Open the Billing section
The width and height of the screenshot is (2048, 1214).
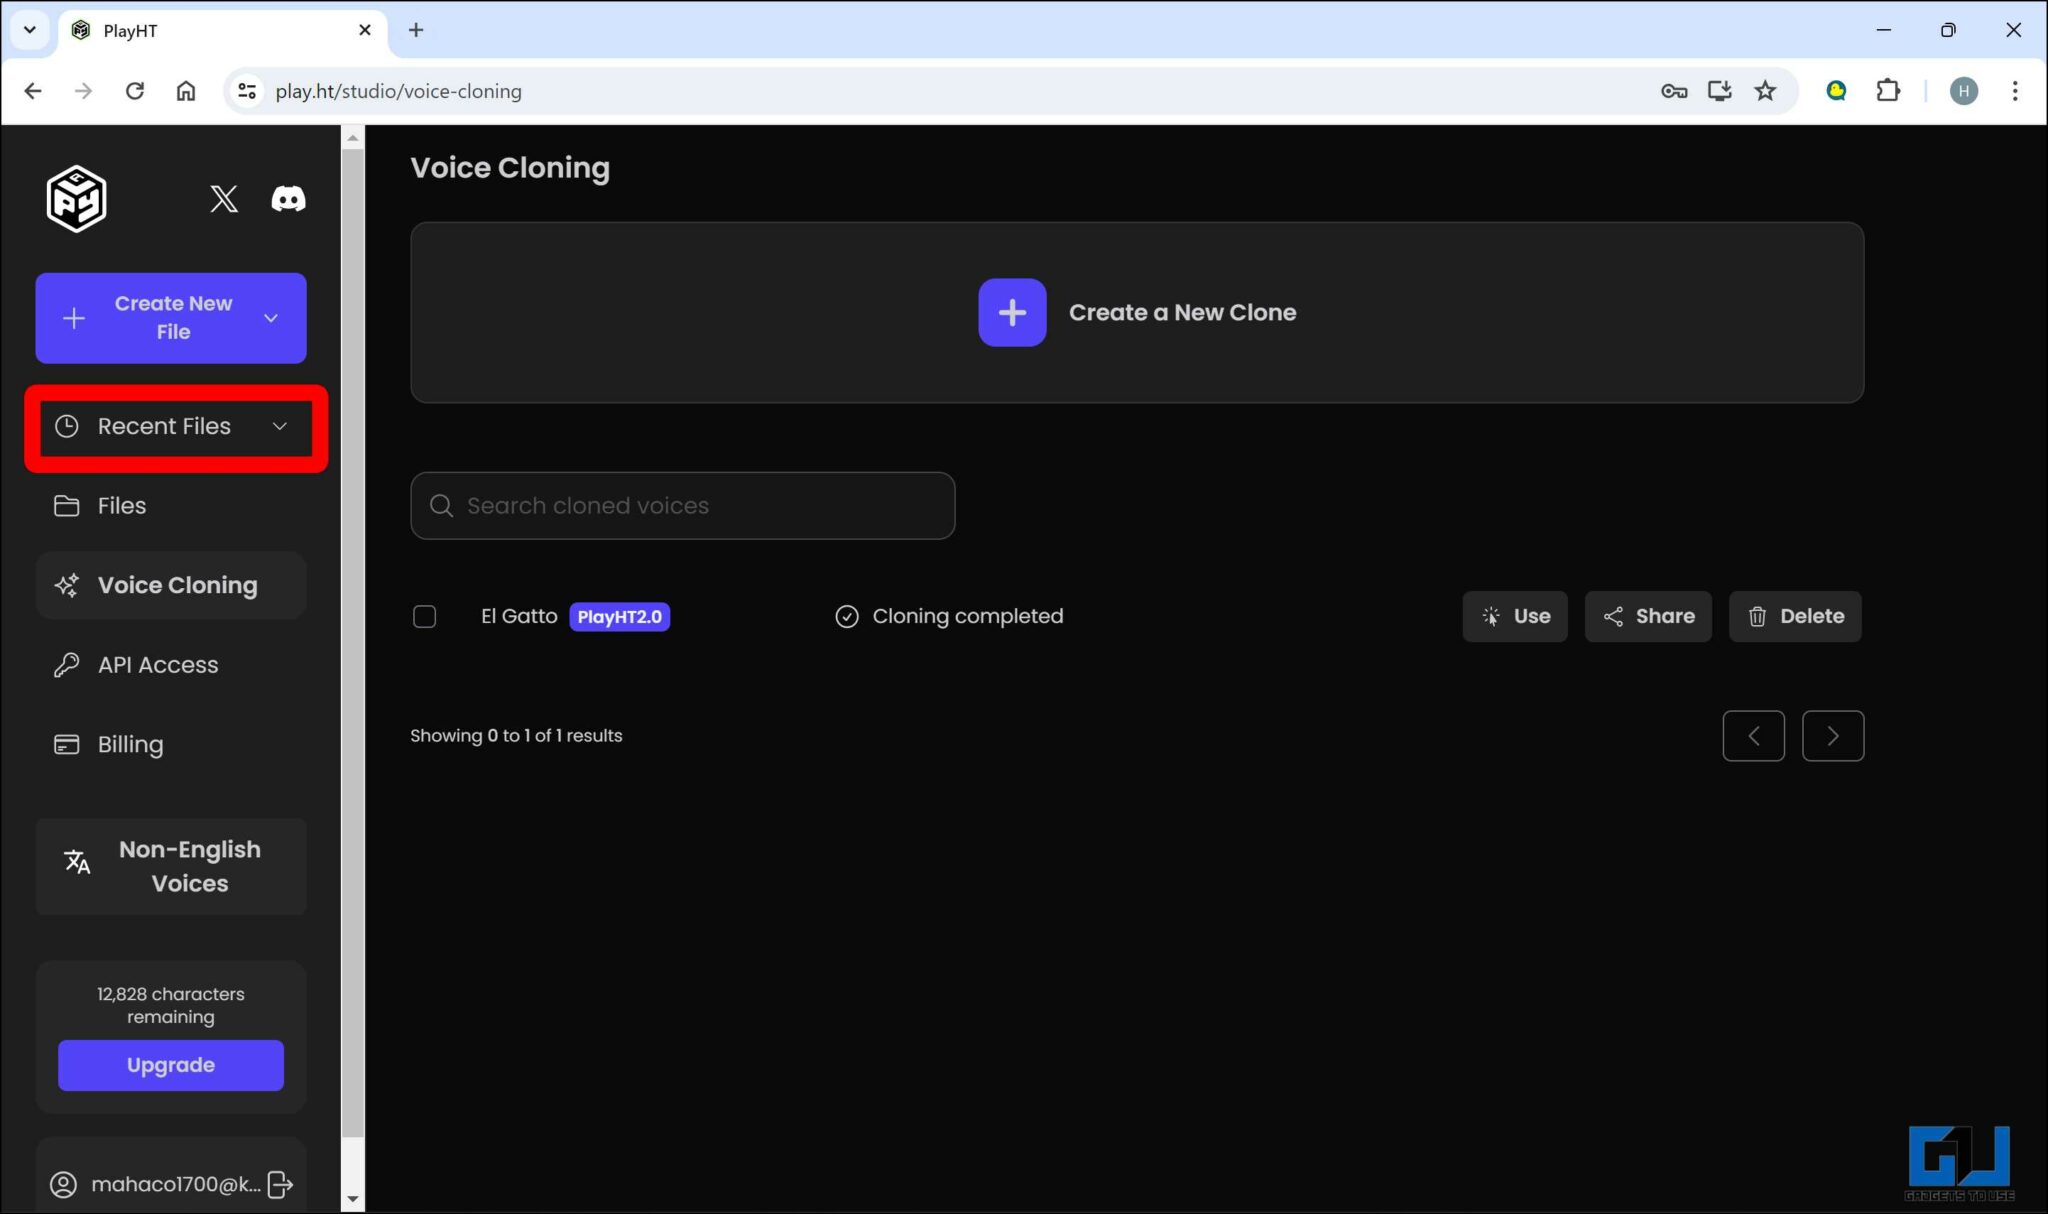(130, 745)
